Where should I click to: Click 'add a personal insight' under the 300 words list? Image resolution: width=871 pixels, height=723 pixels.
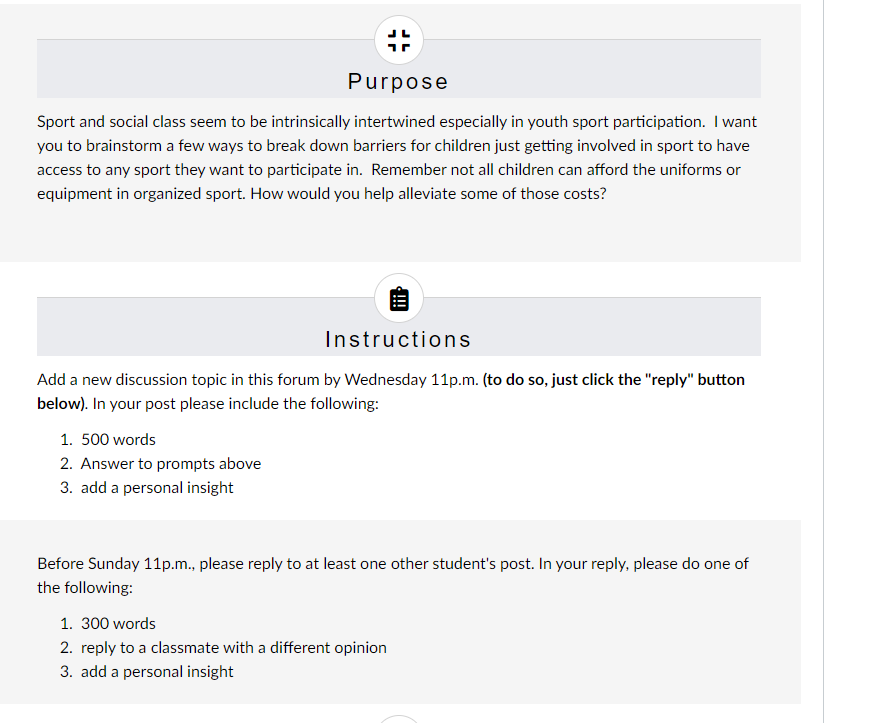pos(157,671)
